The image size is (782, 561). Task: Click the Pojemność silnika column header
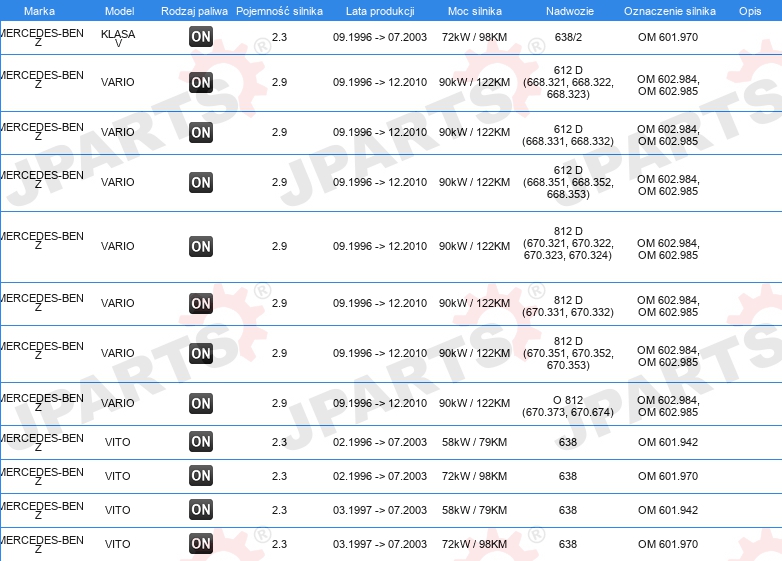pos(279,11)
